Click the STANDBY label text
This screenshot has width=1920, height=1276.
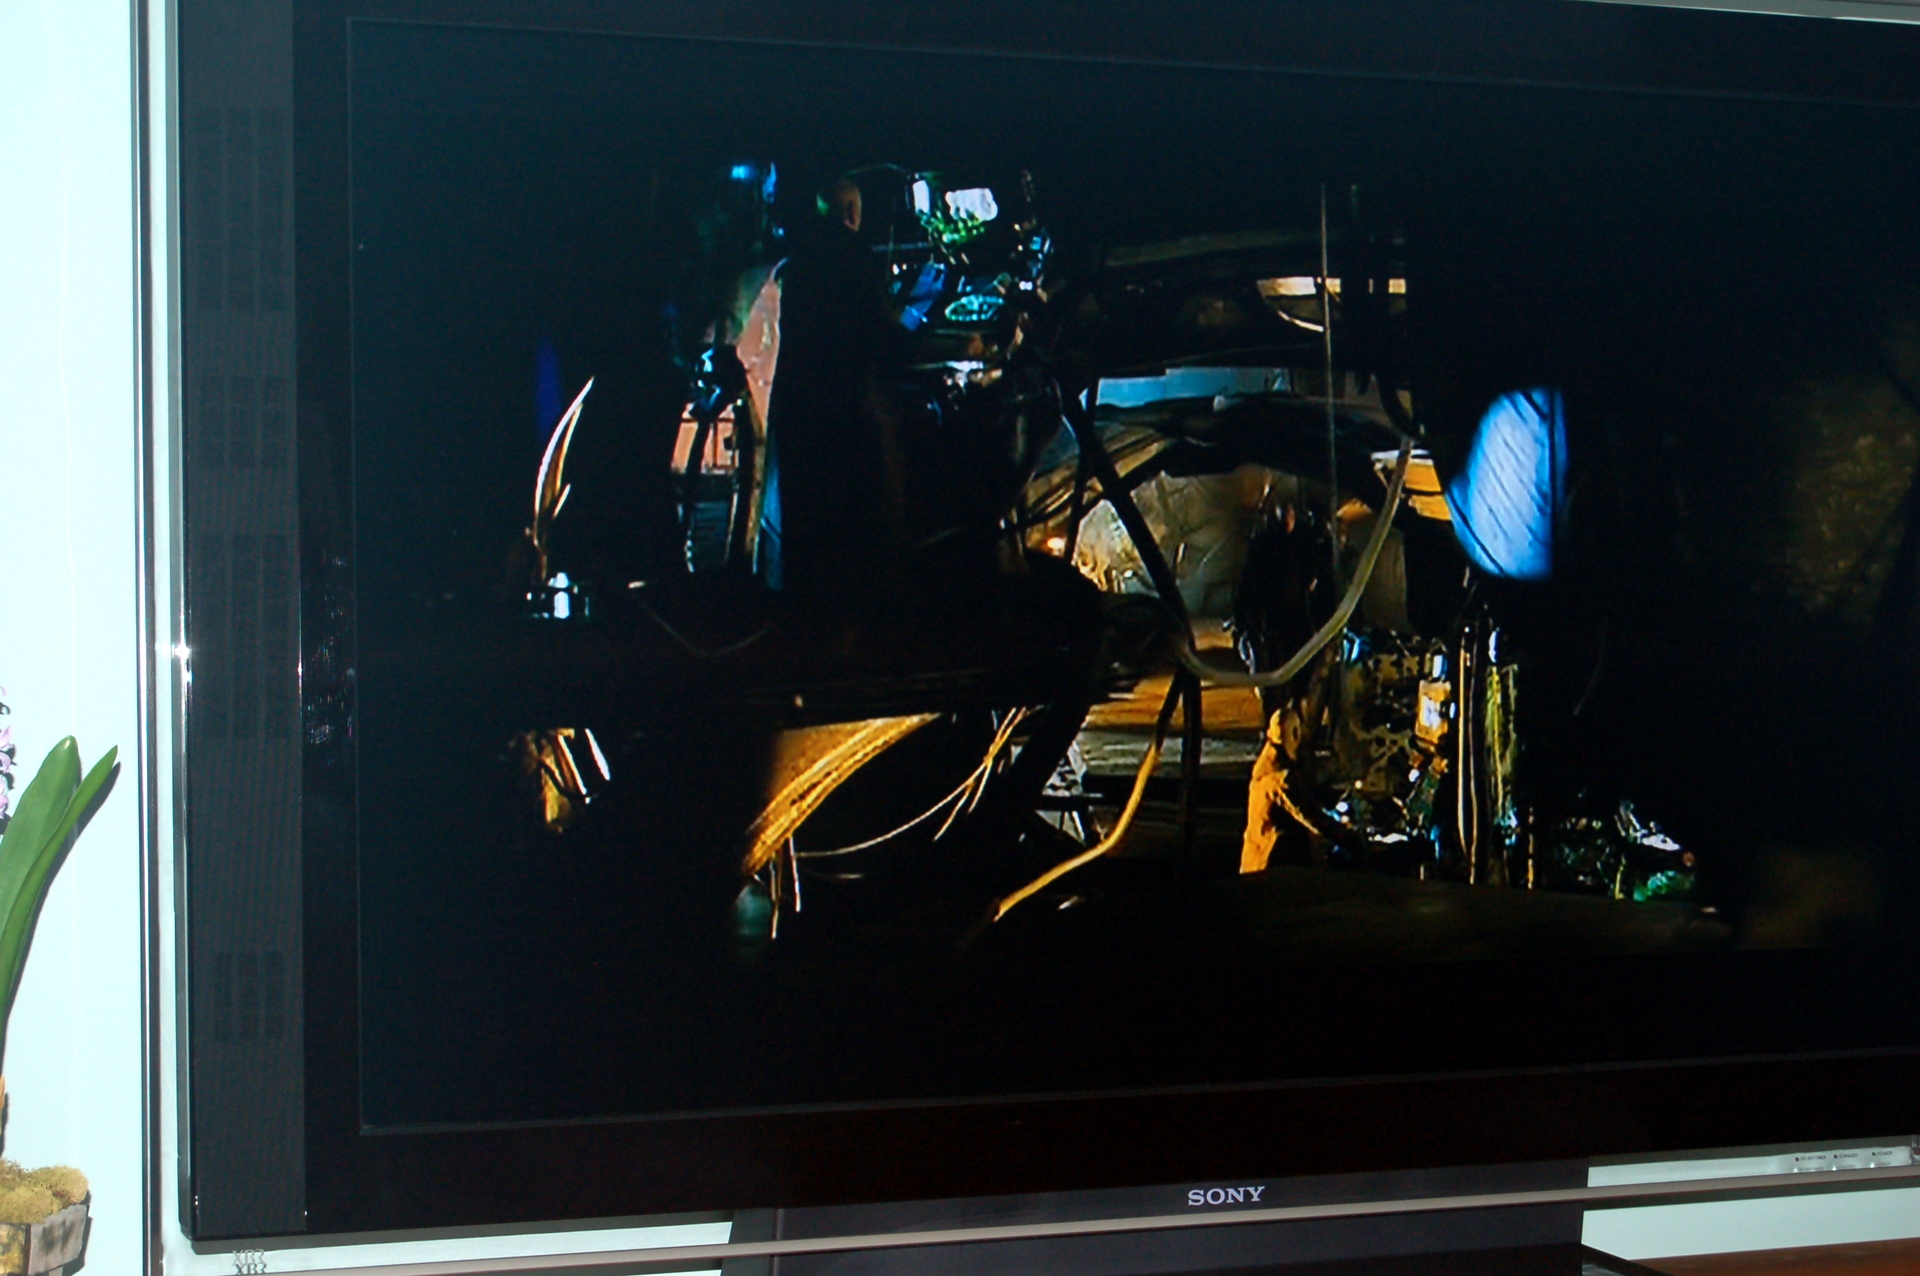click(x=1848, y=1155)
